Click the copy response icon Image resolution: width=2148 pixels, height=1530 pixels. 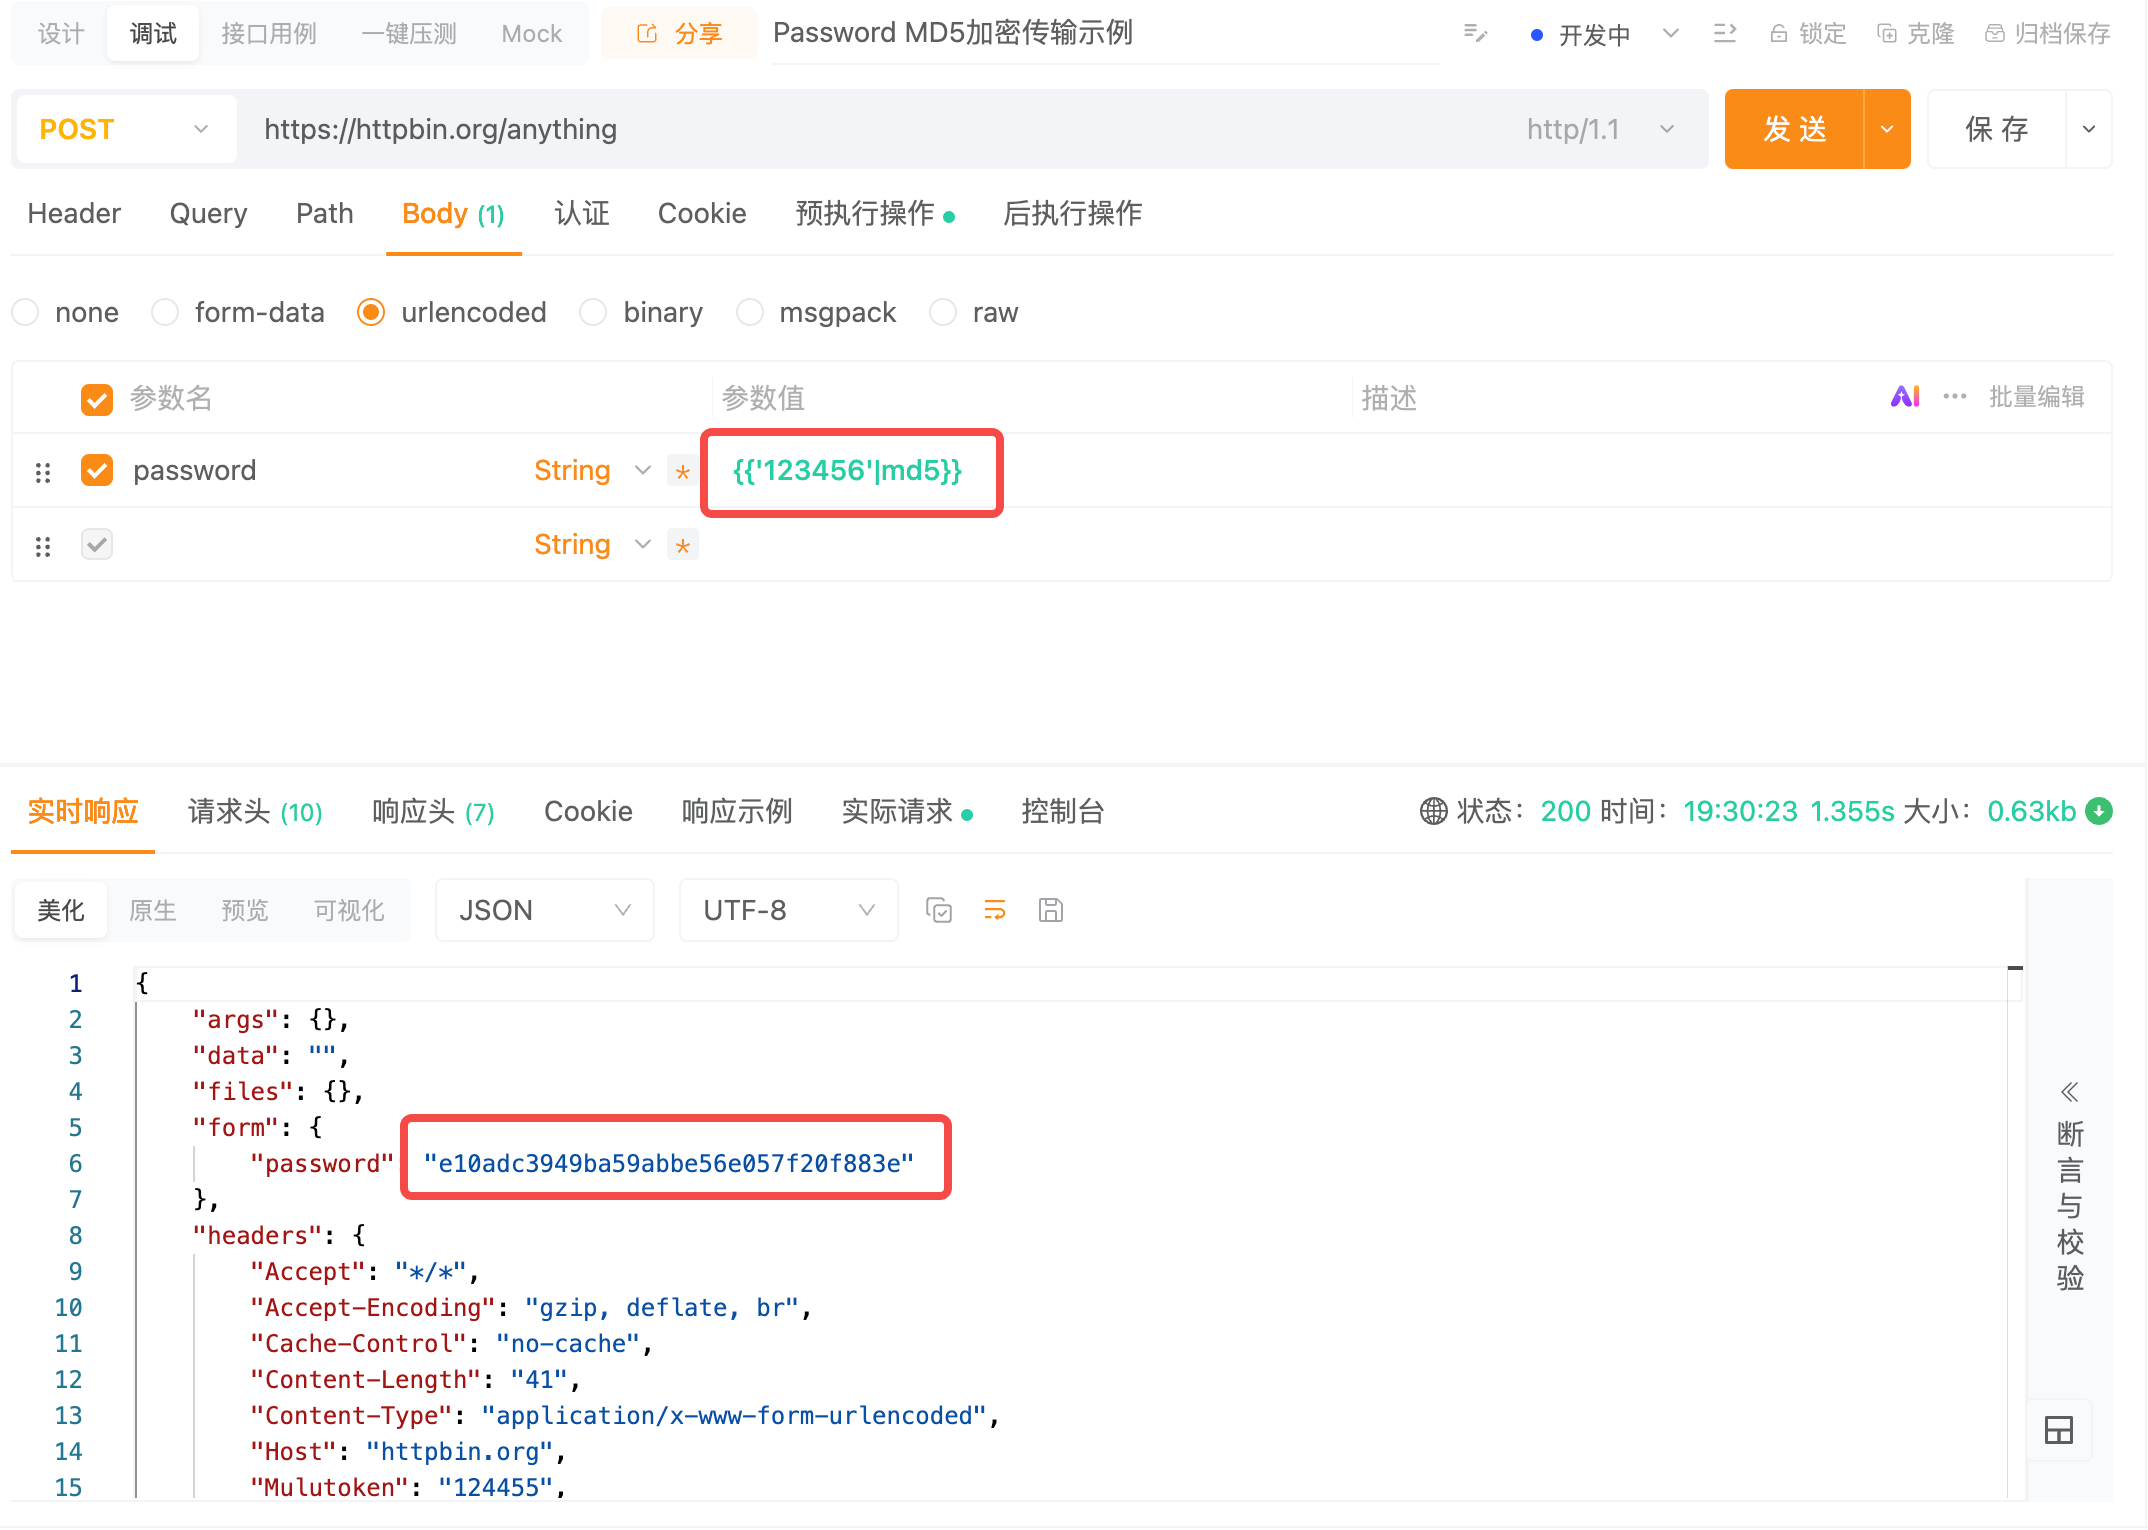click(x=938, y=910)
